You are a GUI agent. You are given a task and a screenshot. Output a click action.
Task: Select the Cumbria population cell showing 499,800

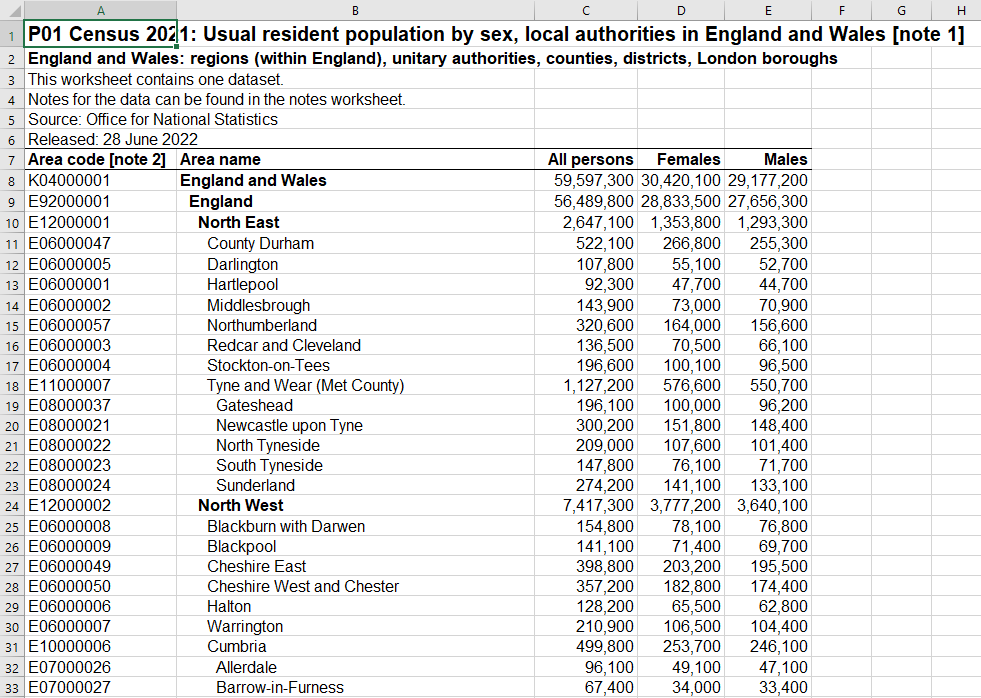586,646
